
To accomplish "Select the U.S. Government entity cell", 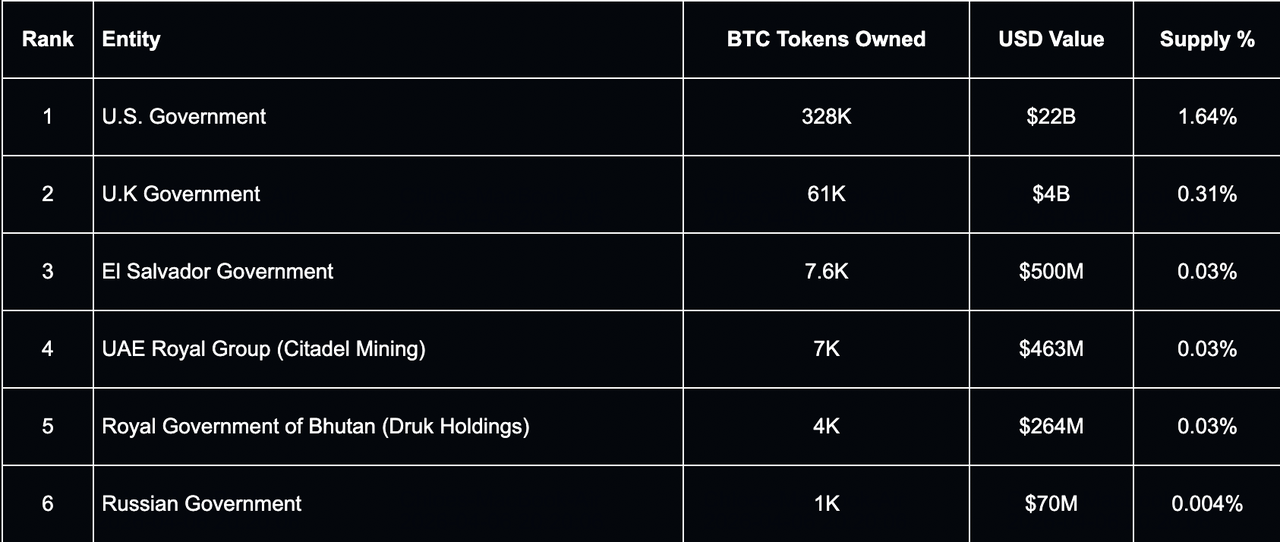I will 184,117.
